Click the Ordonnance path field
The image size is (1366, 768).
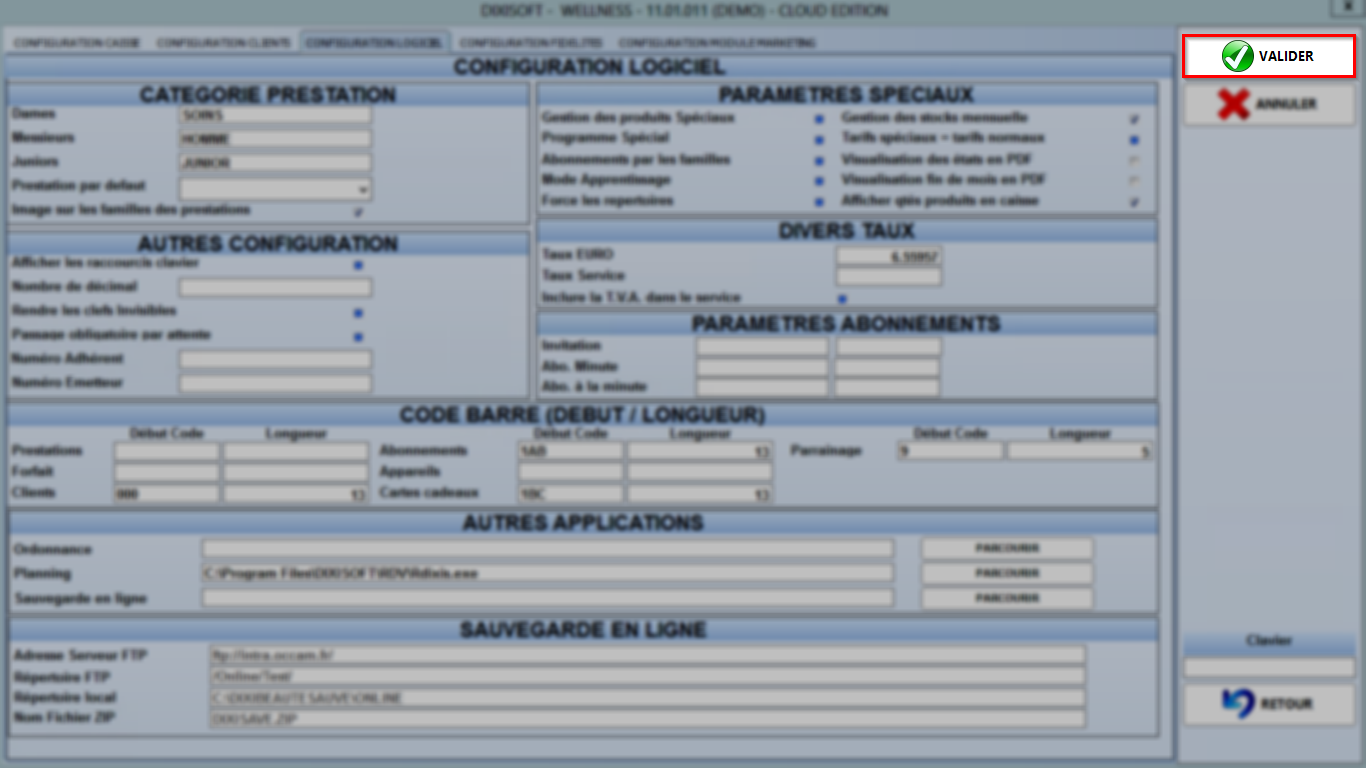coord(548,548)
